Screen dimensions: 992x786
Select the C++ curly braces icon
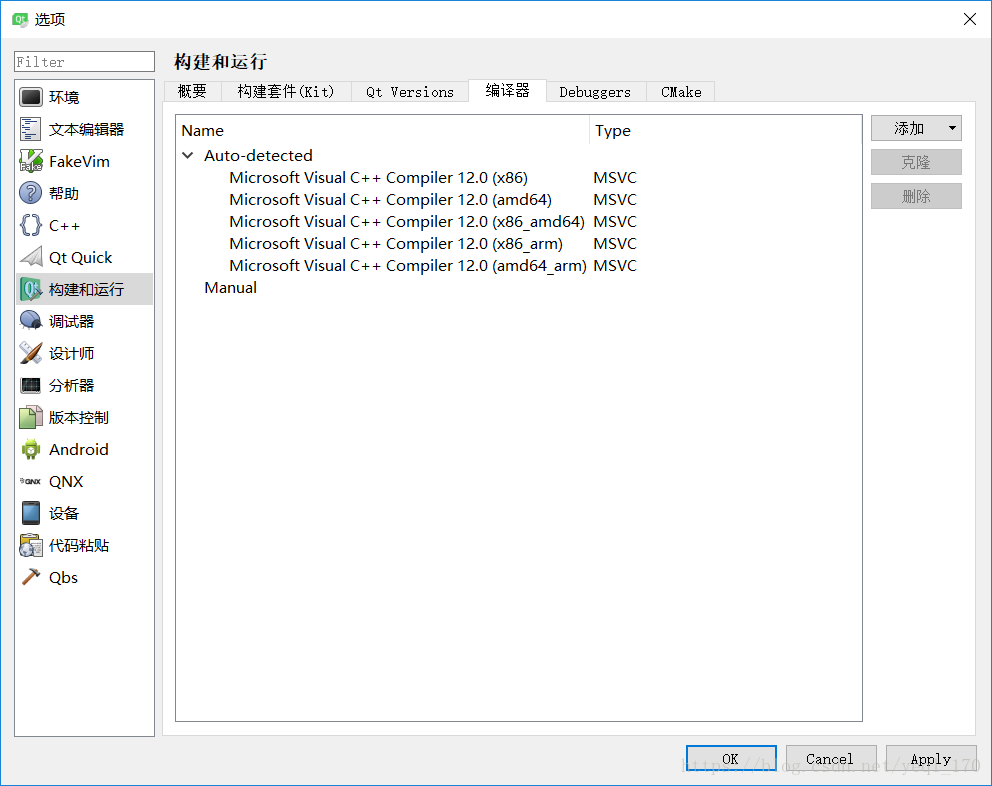tap(30, 225)
